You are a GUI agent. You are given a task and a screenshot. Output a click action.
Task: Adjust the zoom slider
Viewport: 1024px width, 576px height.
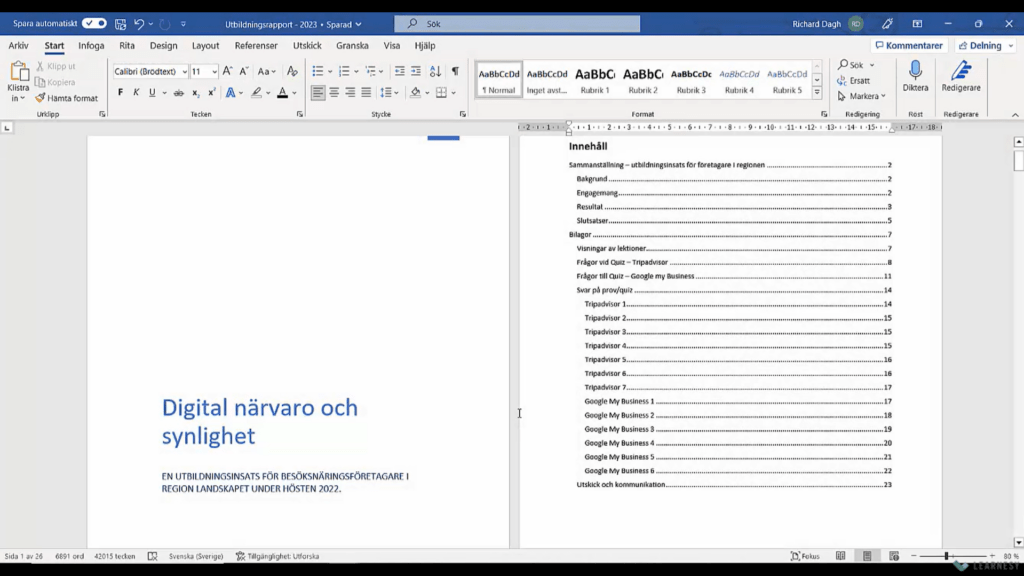[x=946, y=556]
